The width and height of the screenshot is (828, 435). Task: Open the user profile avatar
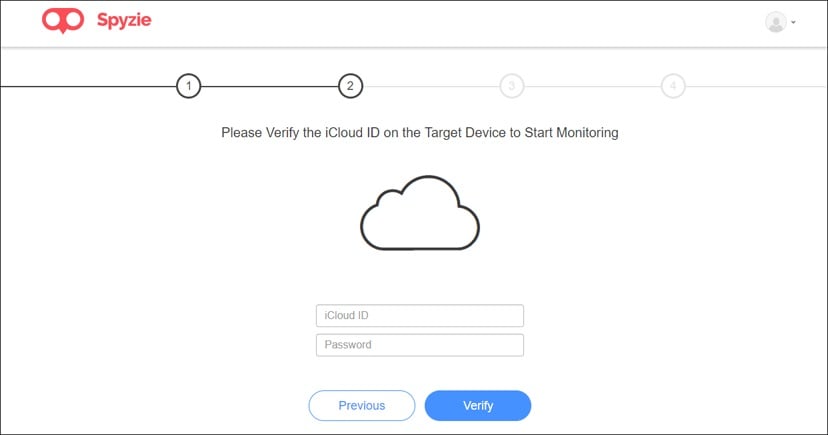775,22
